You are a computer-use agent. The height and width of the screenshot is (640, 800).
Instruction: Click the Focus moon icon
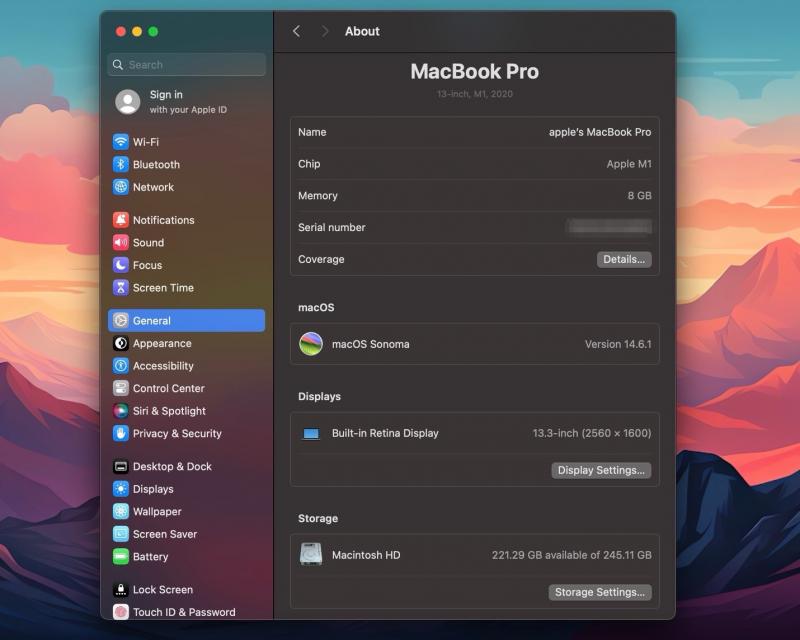click(121, 265)
